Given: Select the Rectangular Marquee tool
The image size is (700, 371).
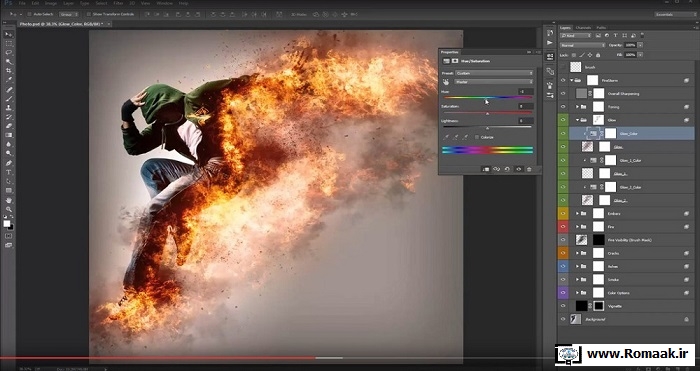Looking at the screenshot, I should (8, 44).
